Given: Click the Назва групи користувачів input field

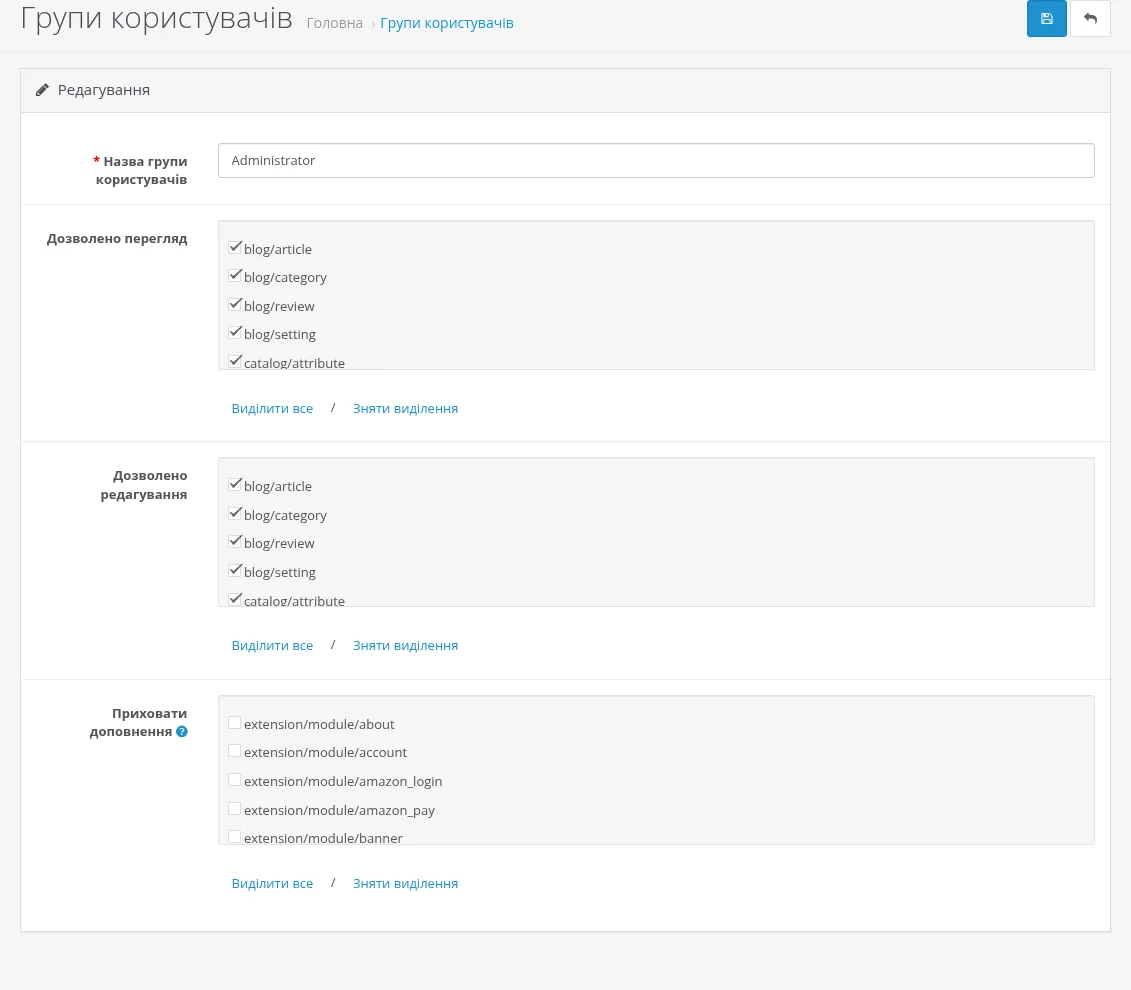Looking at the screenshot, I should tap(656, 160).
